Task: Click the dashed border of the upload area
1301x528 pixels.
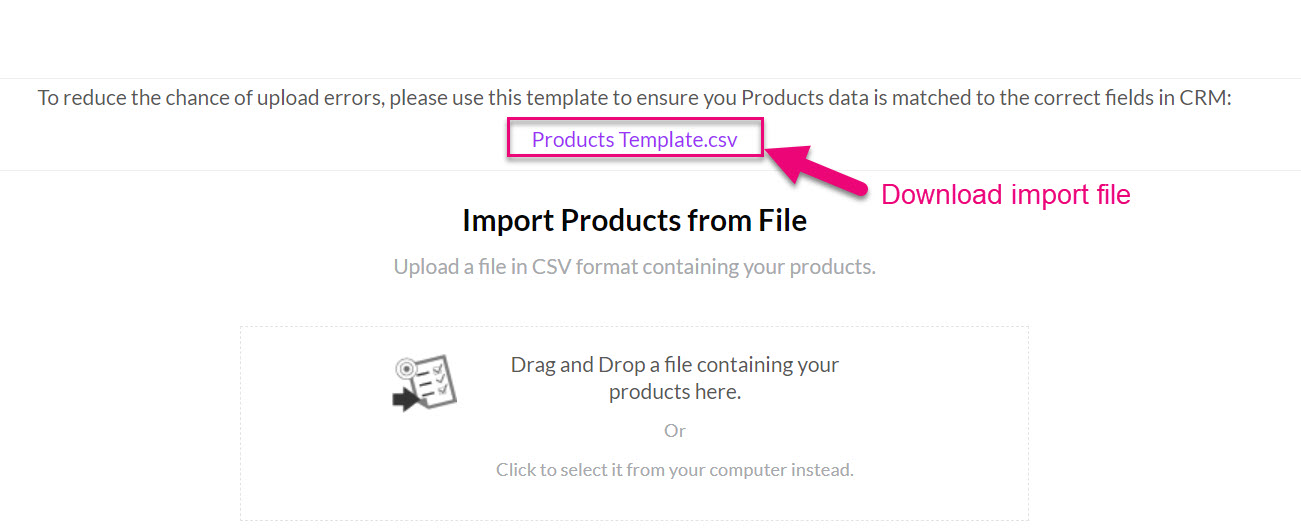Action: [x=634, y=327]
